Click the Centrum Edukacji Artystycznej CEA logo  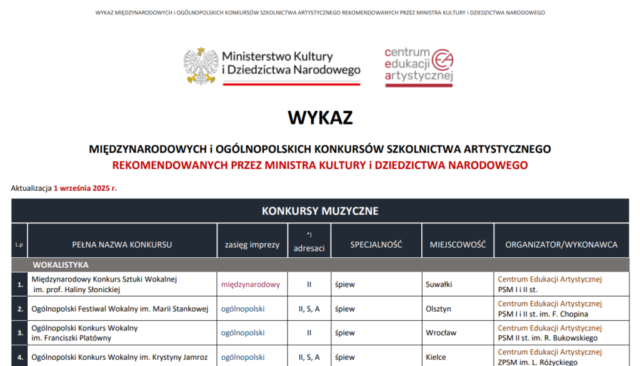click(x=419, y=67)
